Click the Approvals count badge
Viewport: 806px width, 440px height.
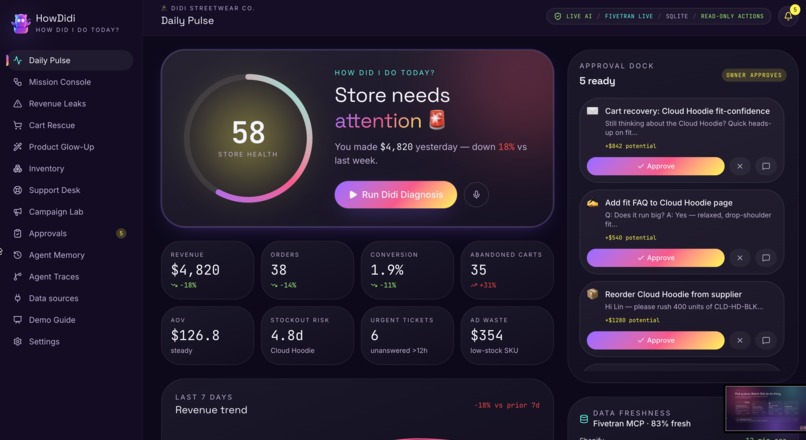coord(121,233)
